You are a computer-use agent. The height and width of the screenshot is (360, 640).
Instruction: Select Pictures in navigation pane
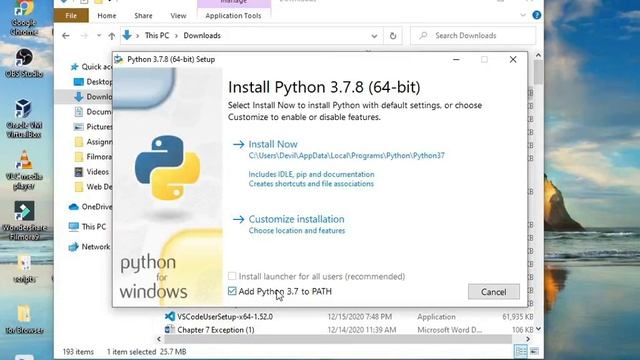click(93, 127)
